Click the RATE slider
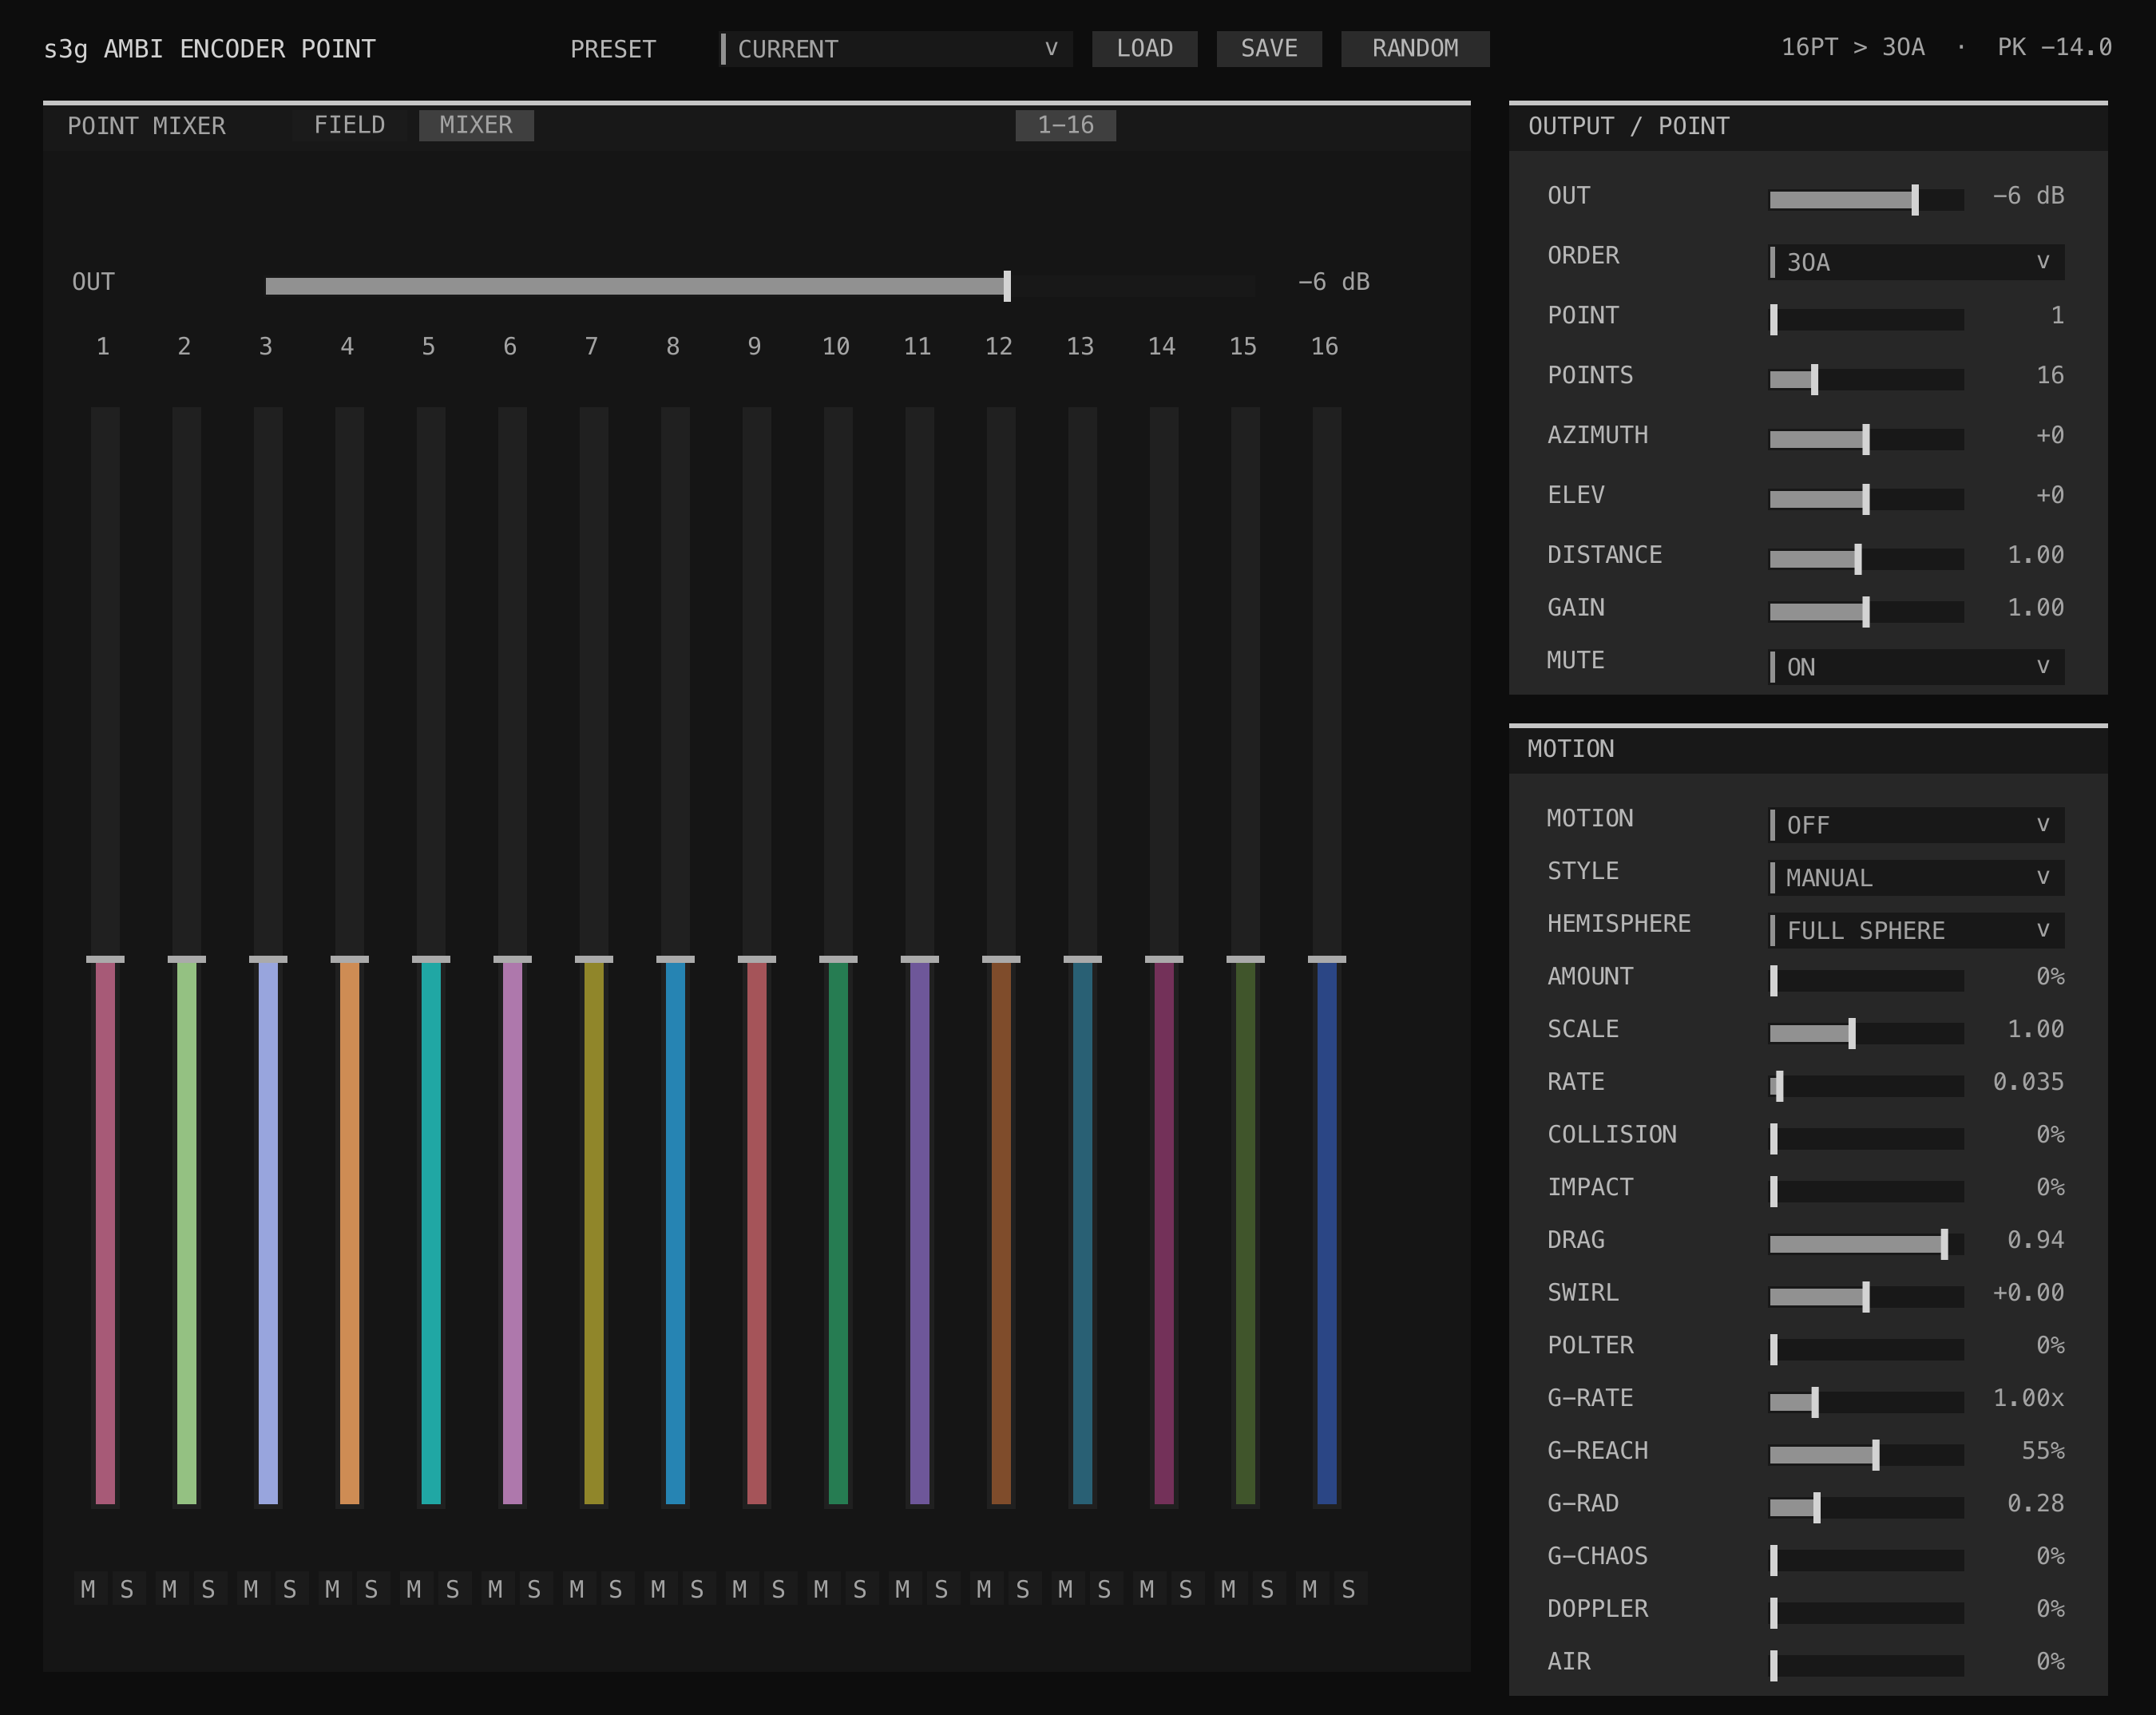This screenshot has height=1715, width=2156. point(1866,1086)
